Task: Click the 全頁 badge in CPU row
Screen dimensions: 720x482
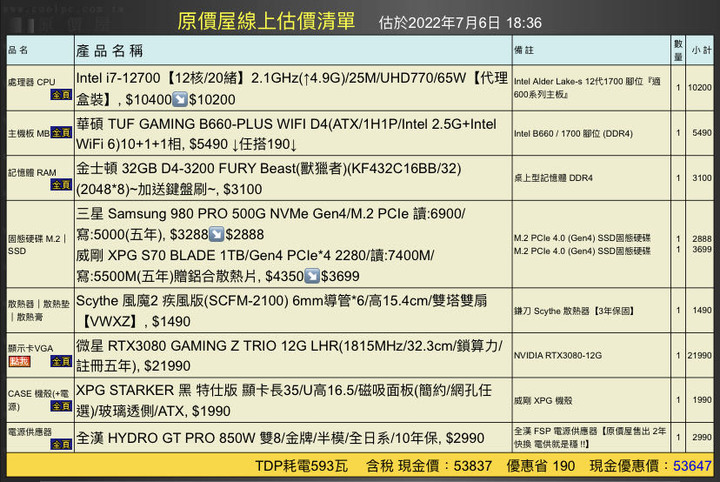Action: (61, 95)
